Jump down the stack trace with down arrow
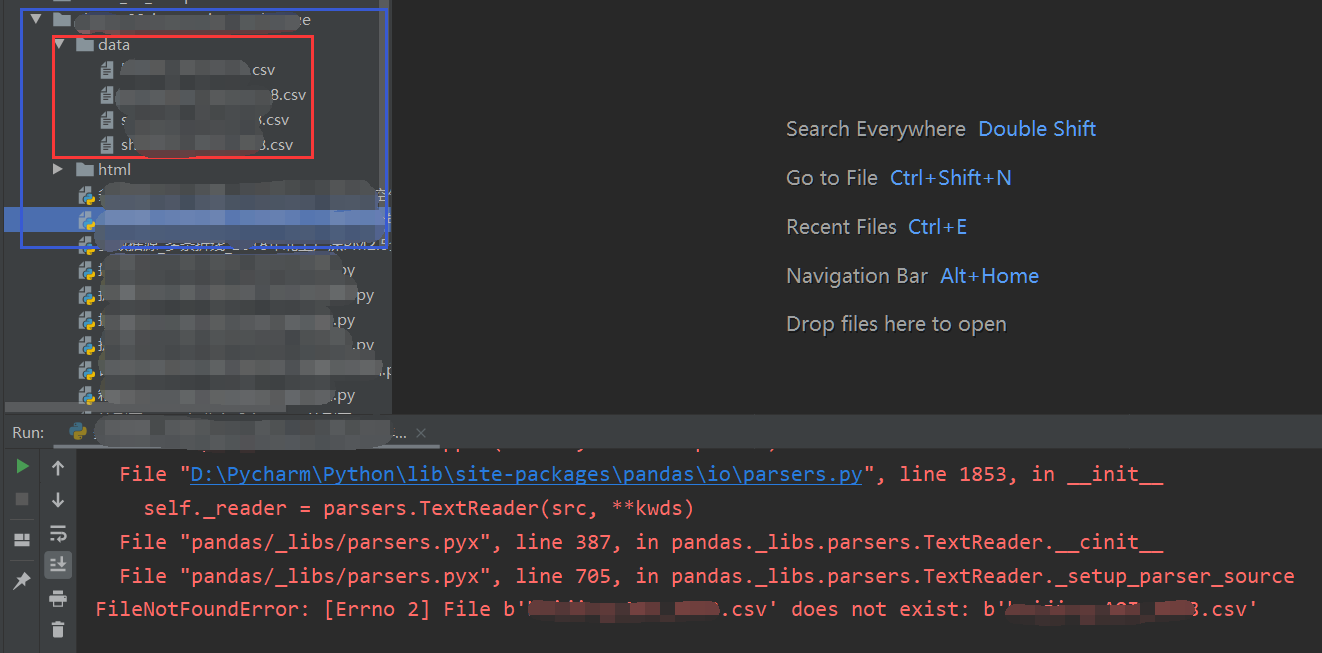 (58, 500)
